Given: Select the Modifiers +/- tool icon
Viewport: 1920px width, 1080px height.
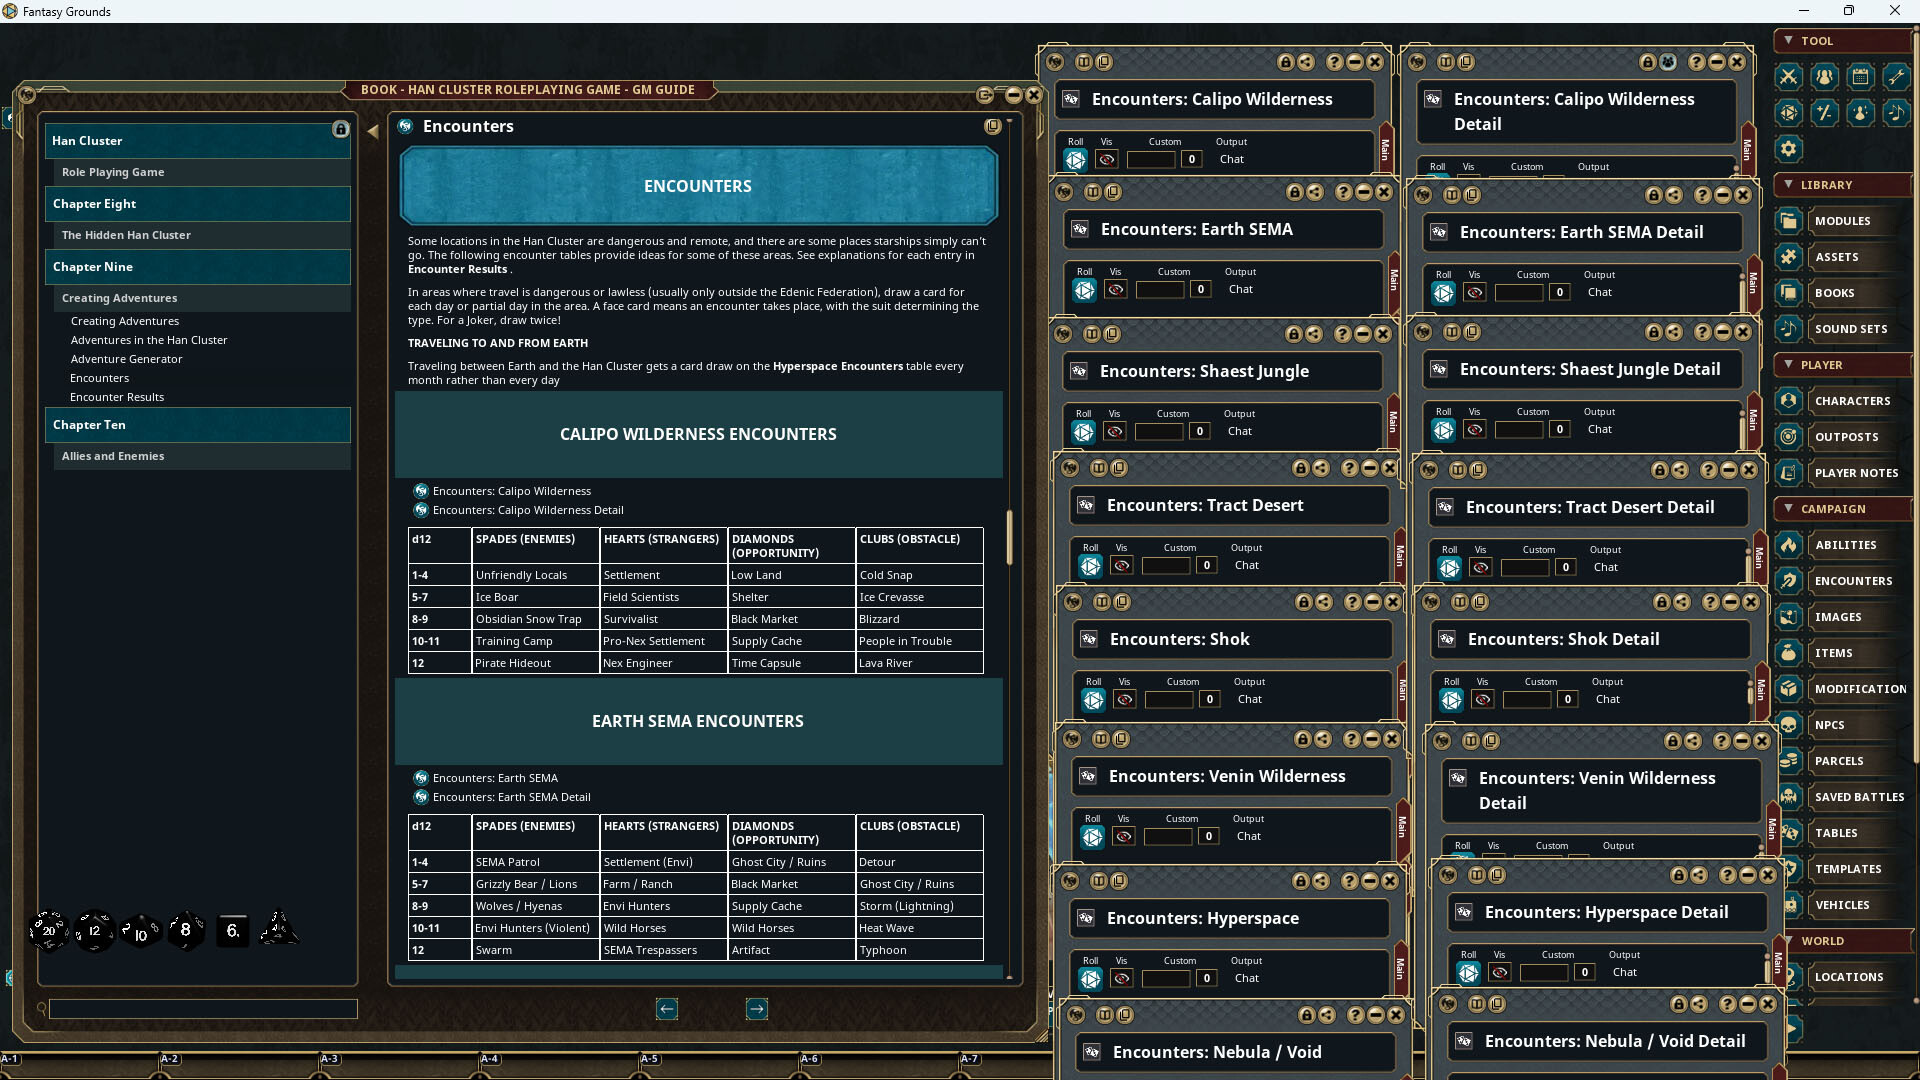Looking at the screenshot, I should click(1824, 113).
